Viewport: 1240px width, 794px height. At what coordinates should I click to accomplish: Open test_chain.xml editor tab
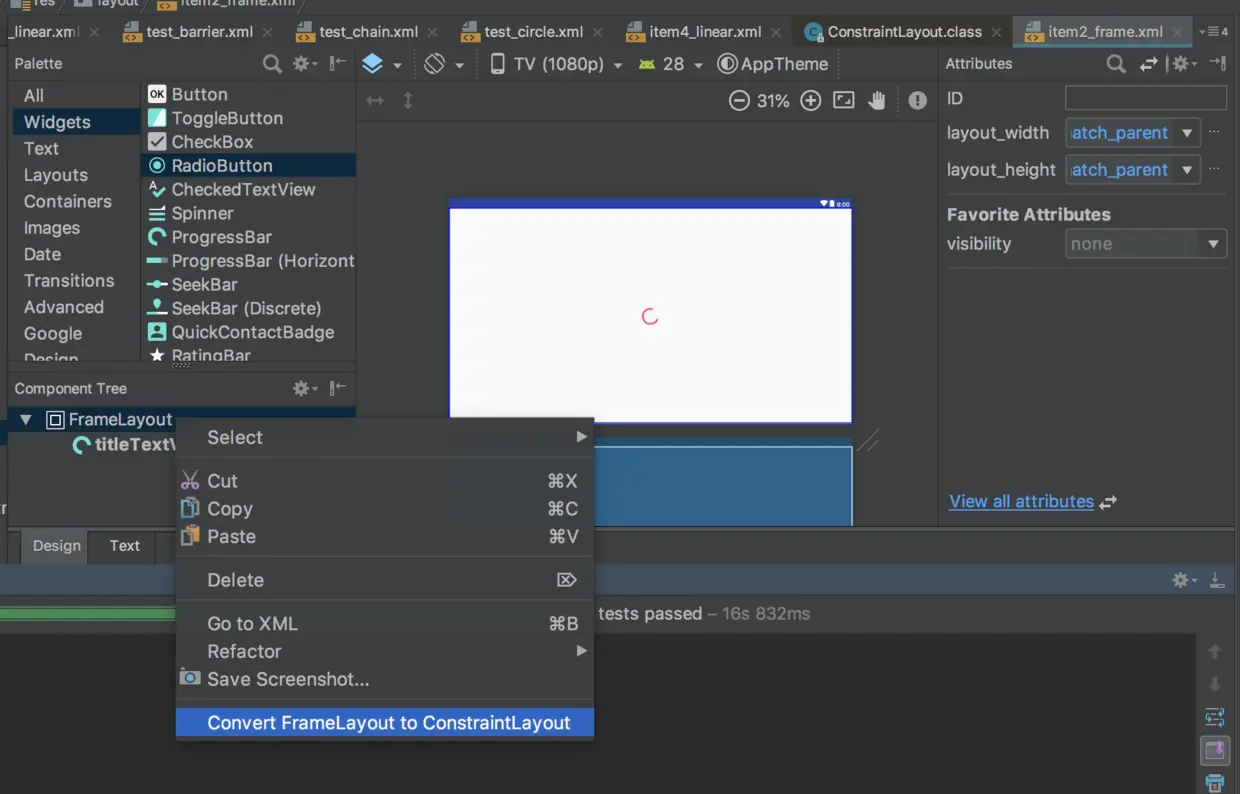click(369, 32)
